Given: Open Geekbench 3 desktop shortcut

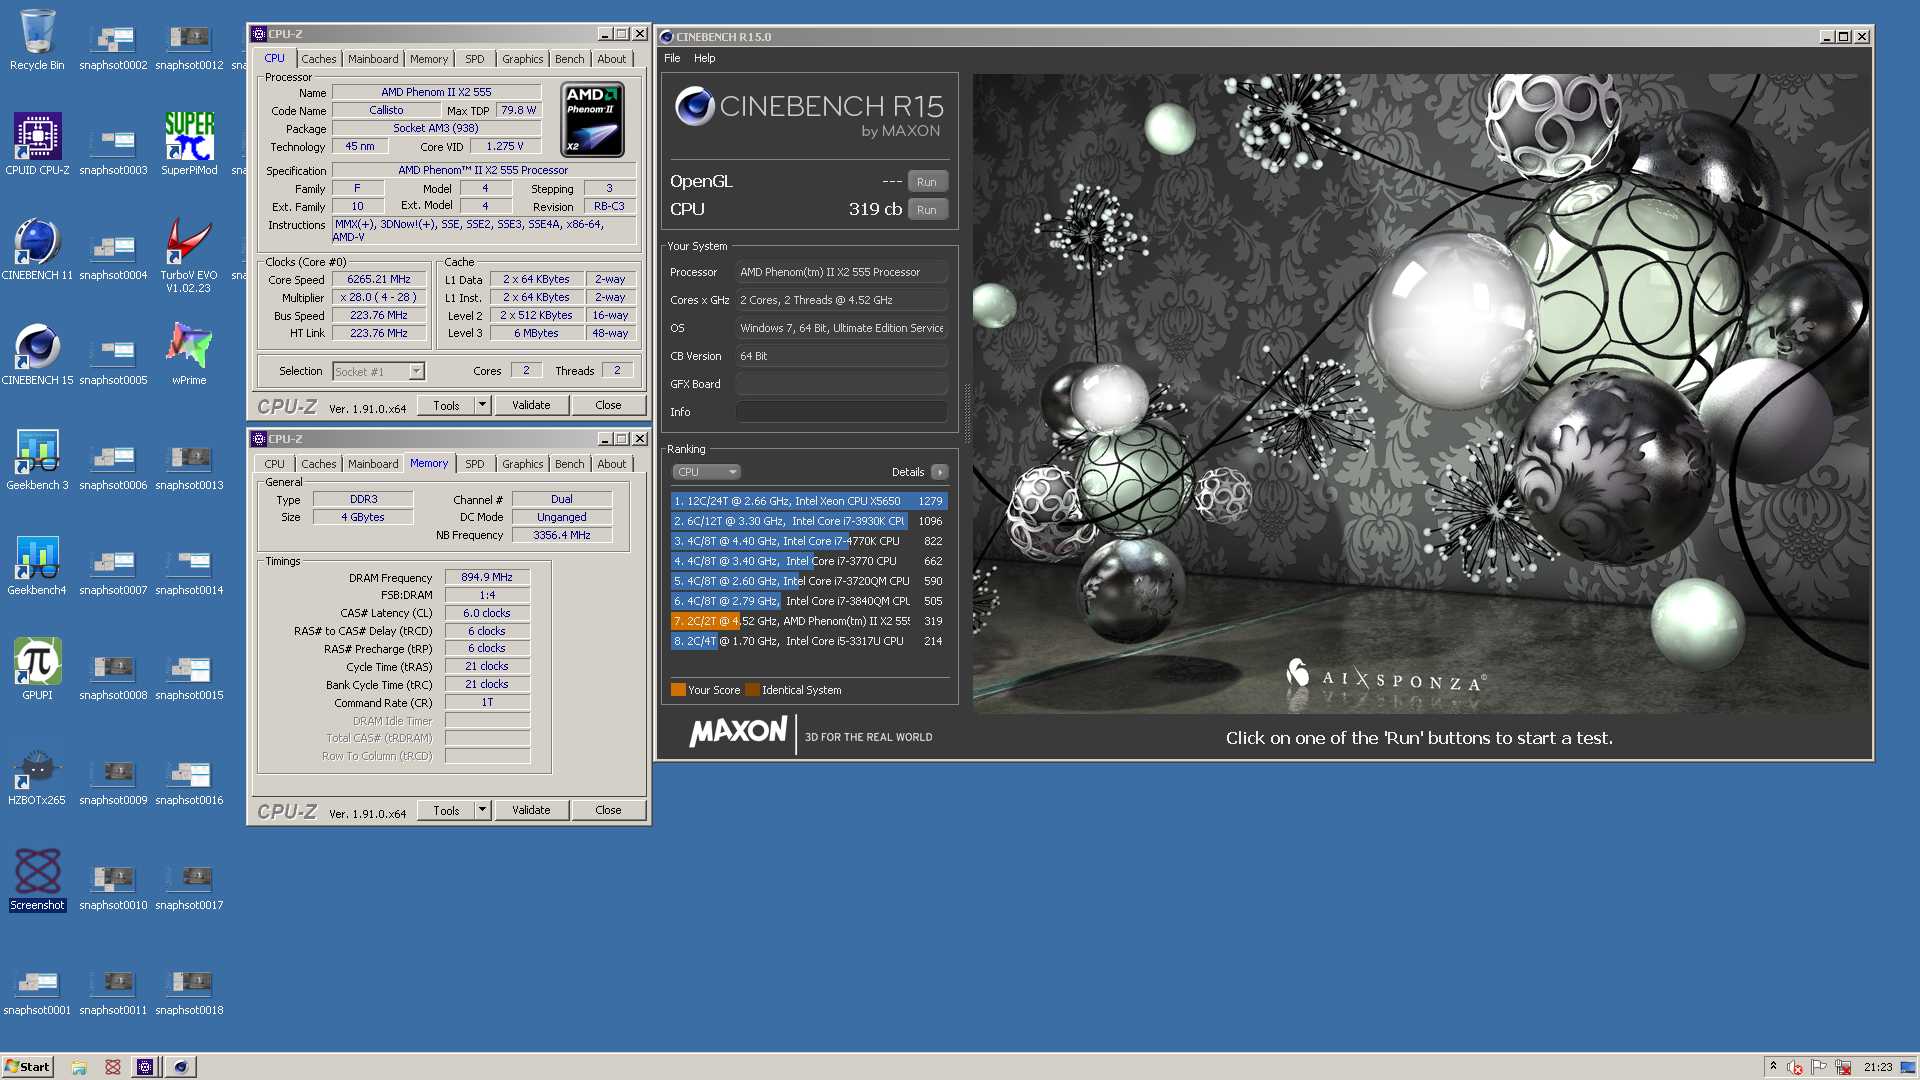Looking at the screenshot, I should (x=37, y=460).
